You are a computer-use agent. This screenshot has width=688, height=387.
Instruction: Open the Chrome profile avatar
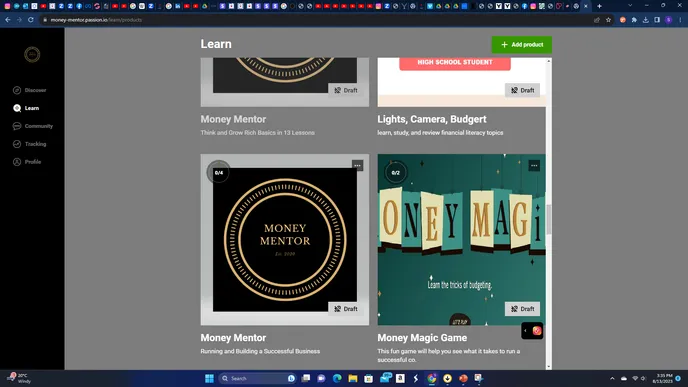668,20
